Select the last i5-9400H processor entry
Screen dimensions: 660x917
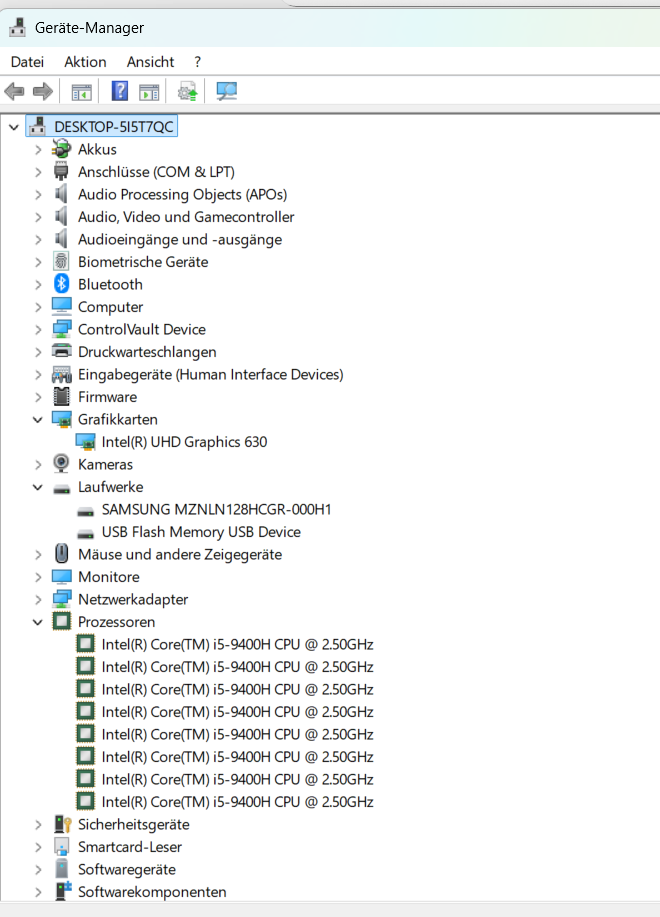point(237,802)
